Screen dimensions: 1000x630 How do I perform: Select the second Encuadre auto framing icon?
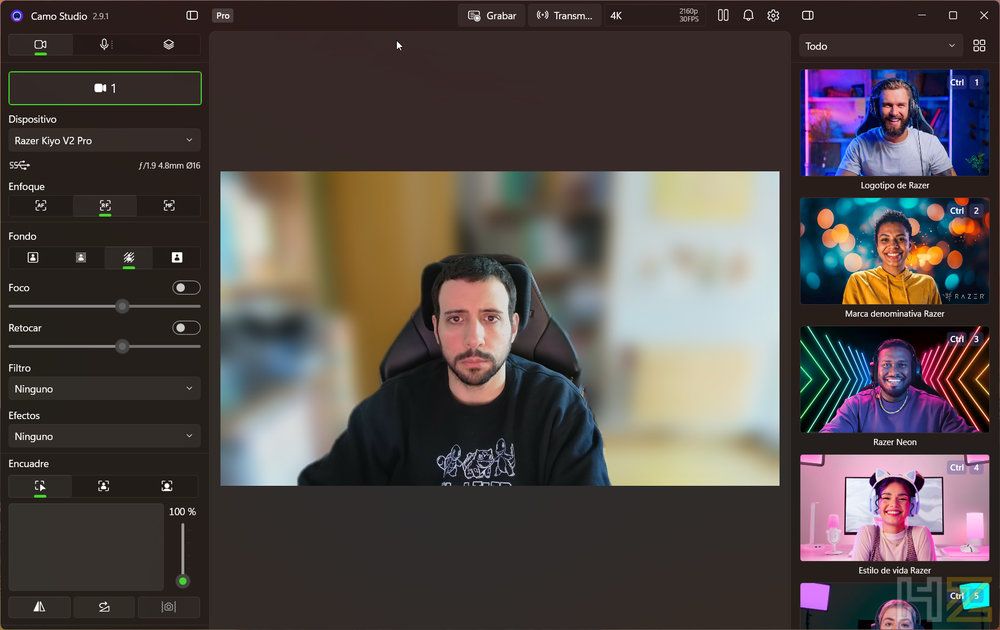tap(103, 487)
